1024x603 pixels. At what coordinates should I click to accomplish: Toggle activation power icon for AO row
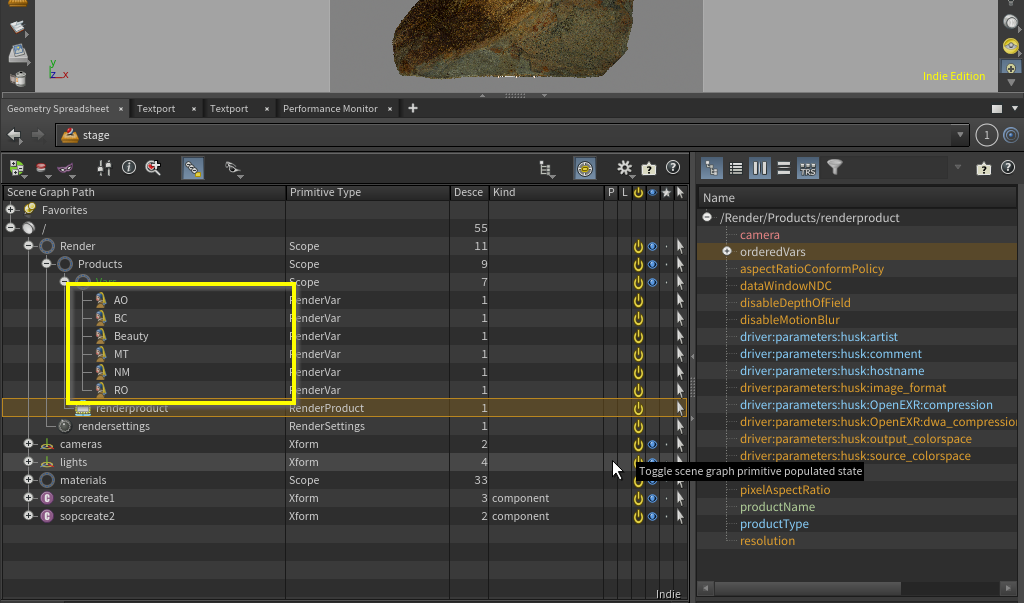tap(638, 301)
